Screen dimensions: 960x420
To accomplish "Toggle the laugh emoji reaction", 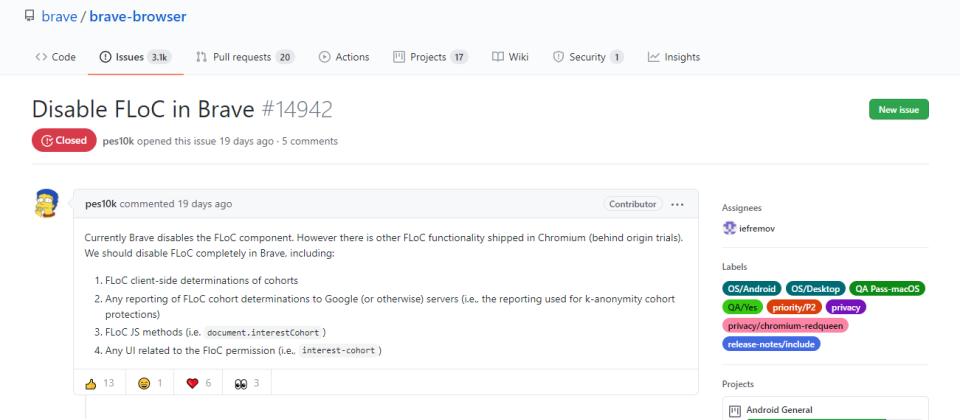I will pyautogui.click(x=150, y=383).
